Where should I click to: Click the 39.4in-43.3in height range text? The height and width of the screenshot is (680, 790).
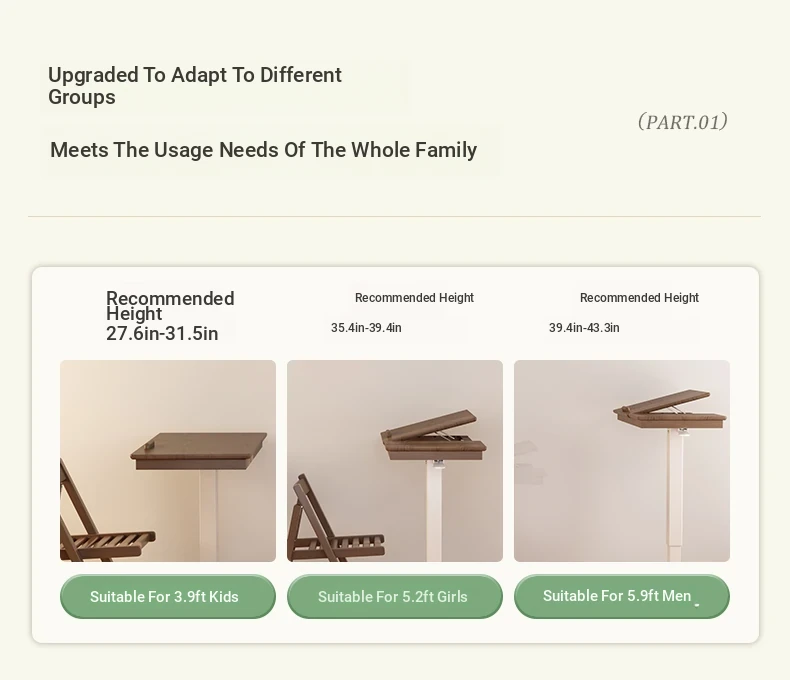click(x=584, y=328)
